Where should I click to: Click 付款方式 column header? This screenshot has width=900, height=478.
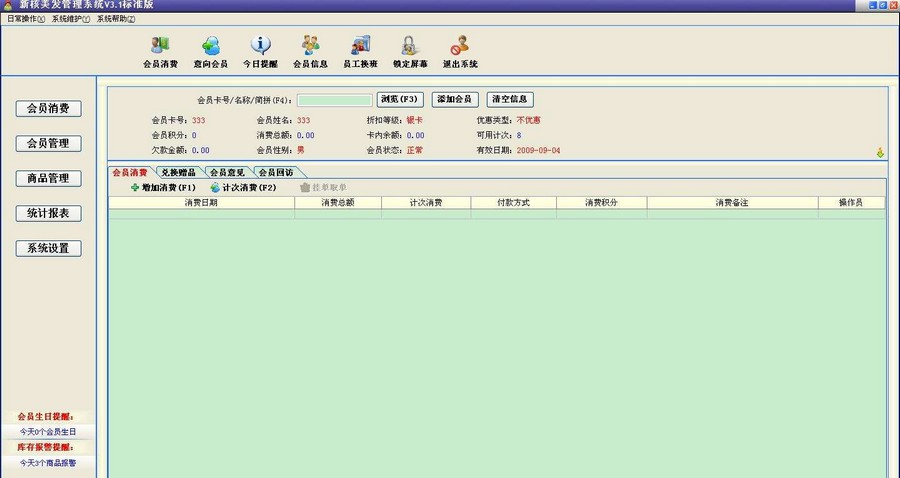pyautogui.click(x=514, y=203)
